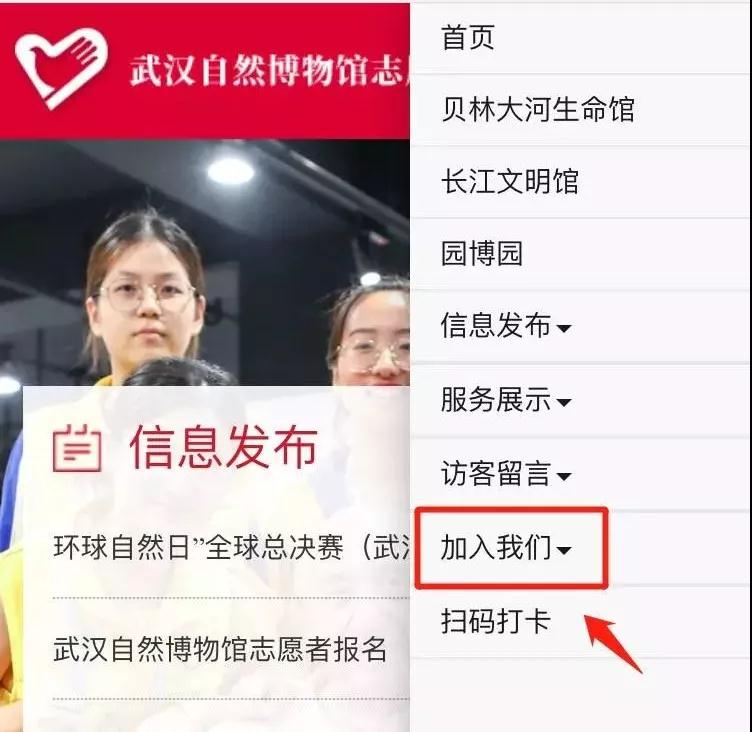Open the 首页 menu item
The height and width of the screenshot is (732, 752).
(x=580, y=38)
